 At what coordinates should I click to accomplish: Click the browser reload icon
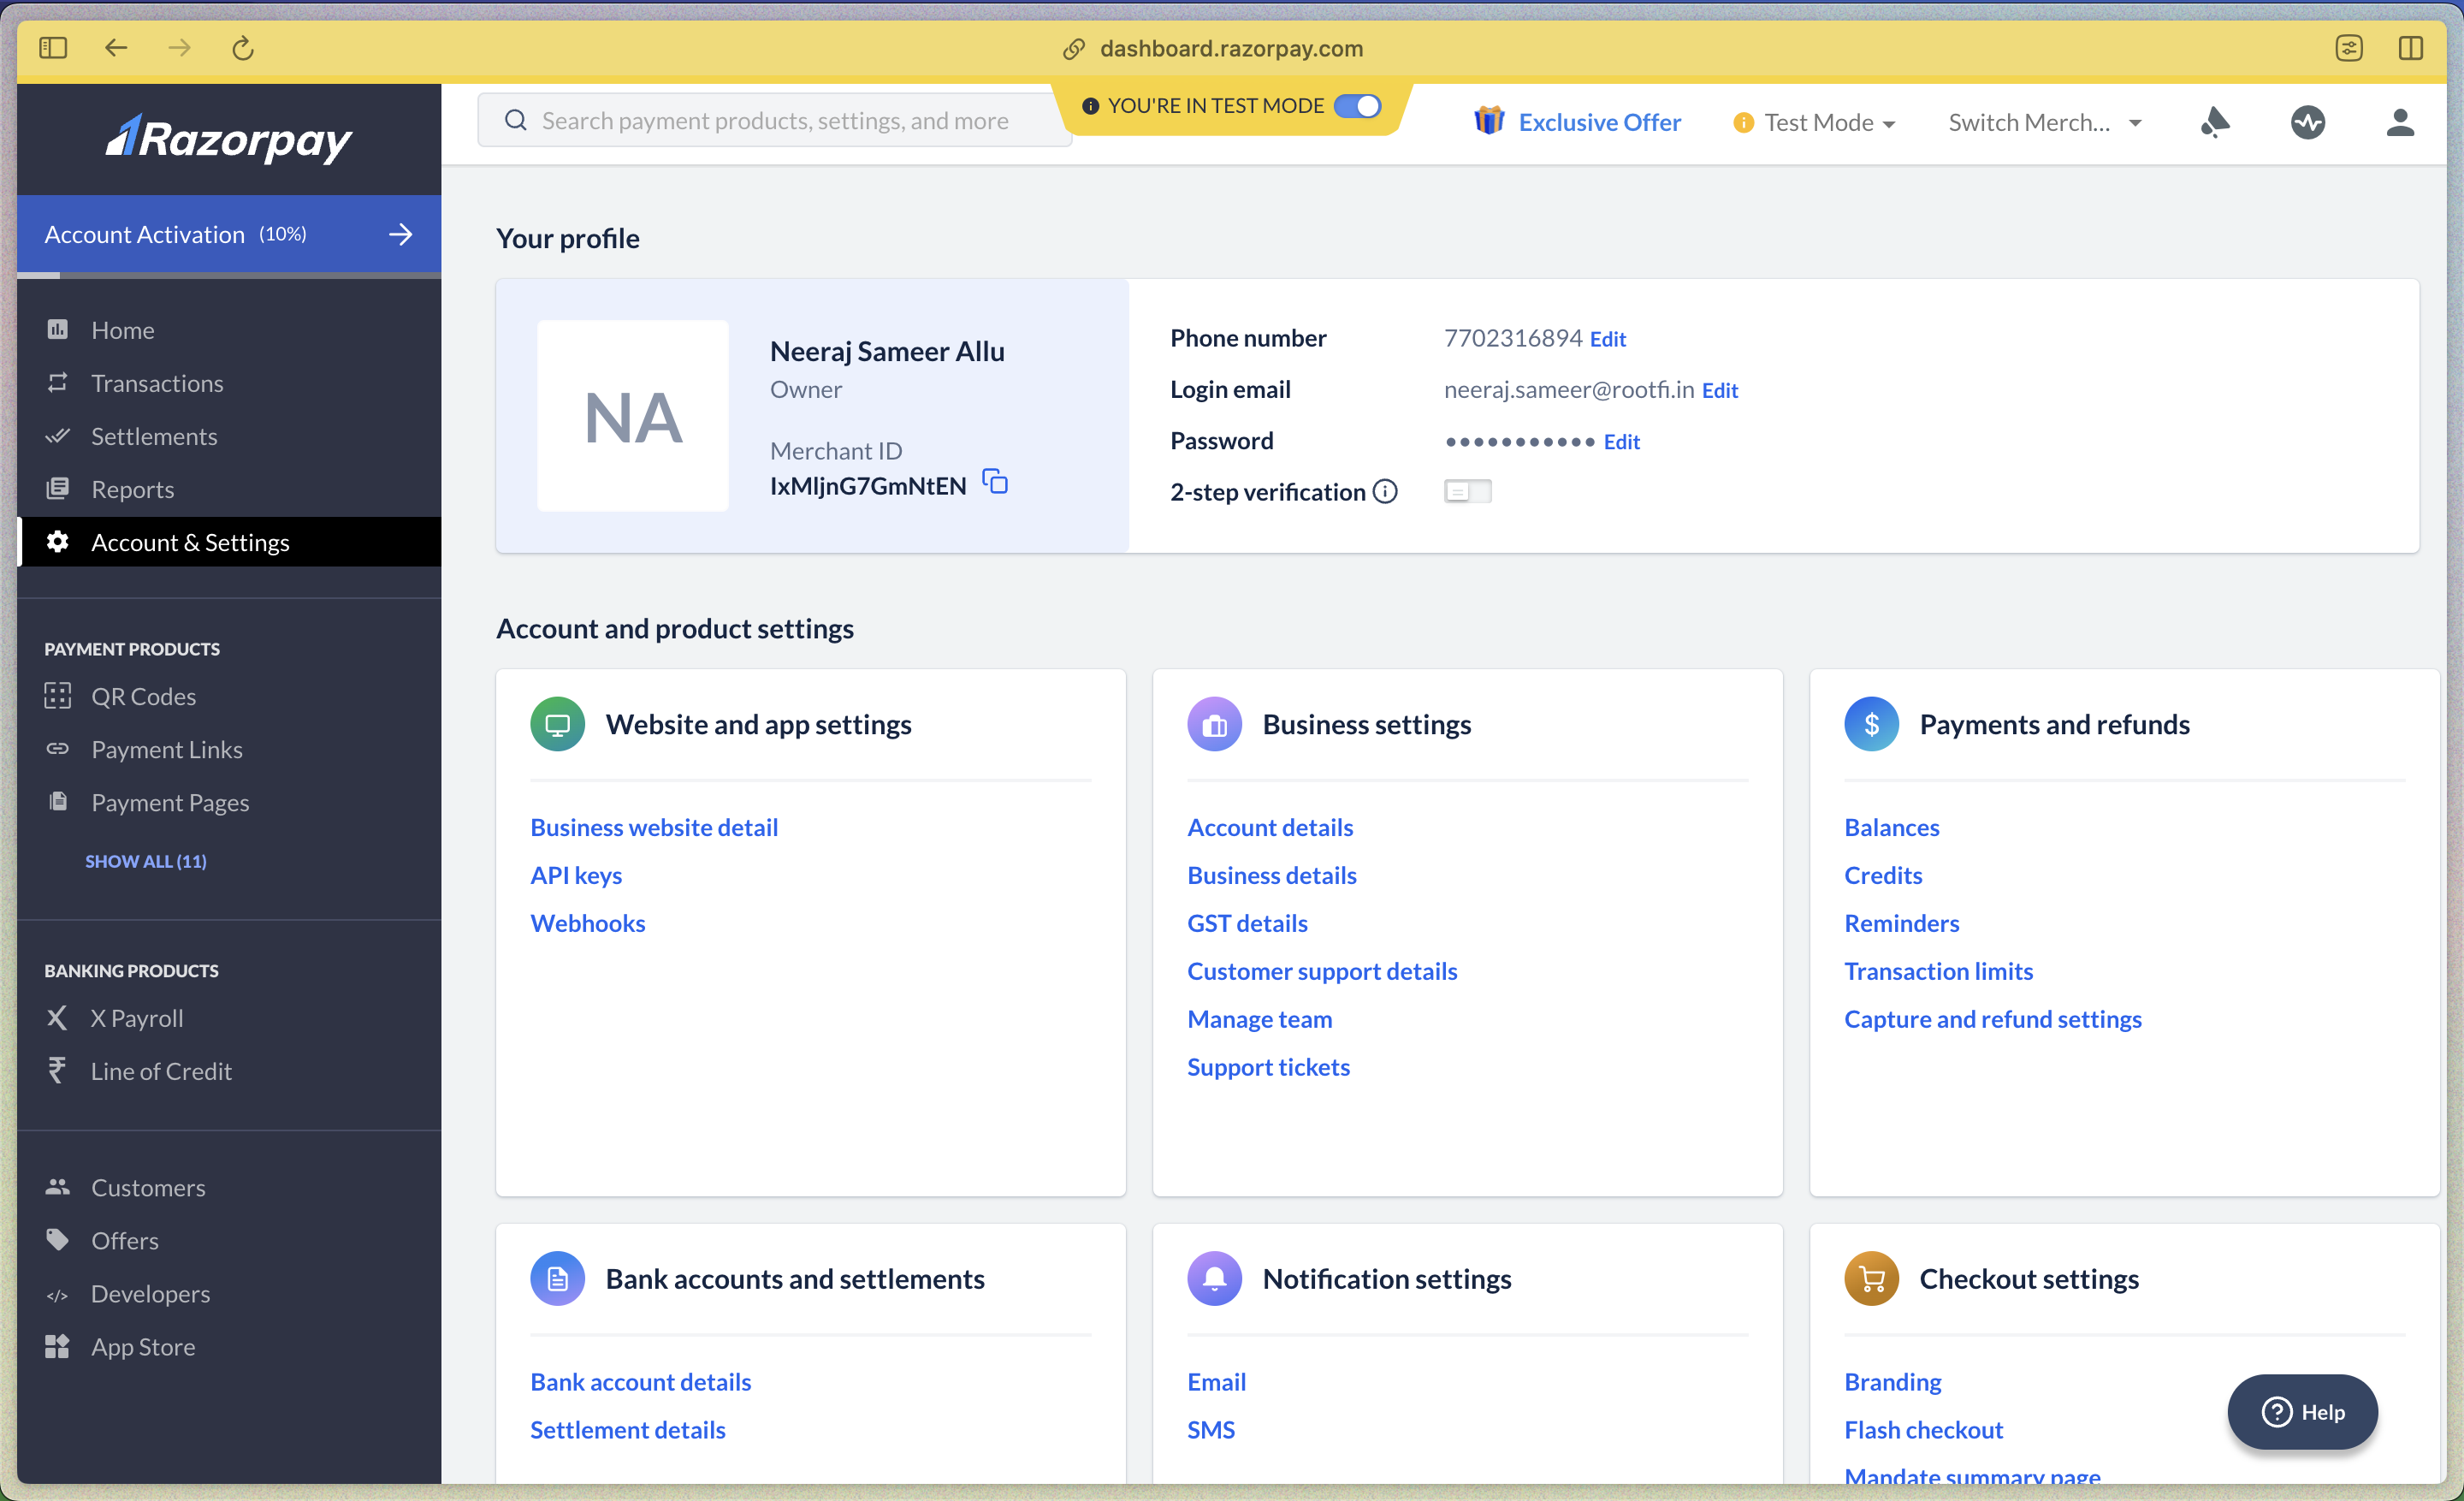pos(243,48)
